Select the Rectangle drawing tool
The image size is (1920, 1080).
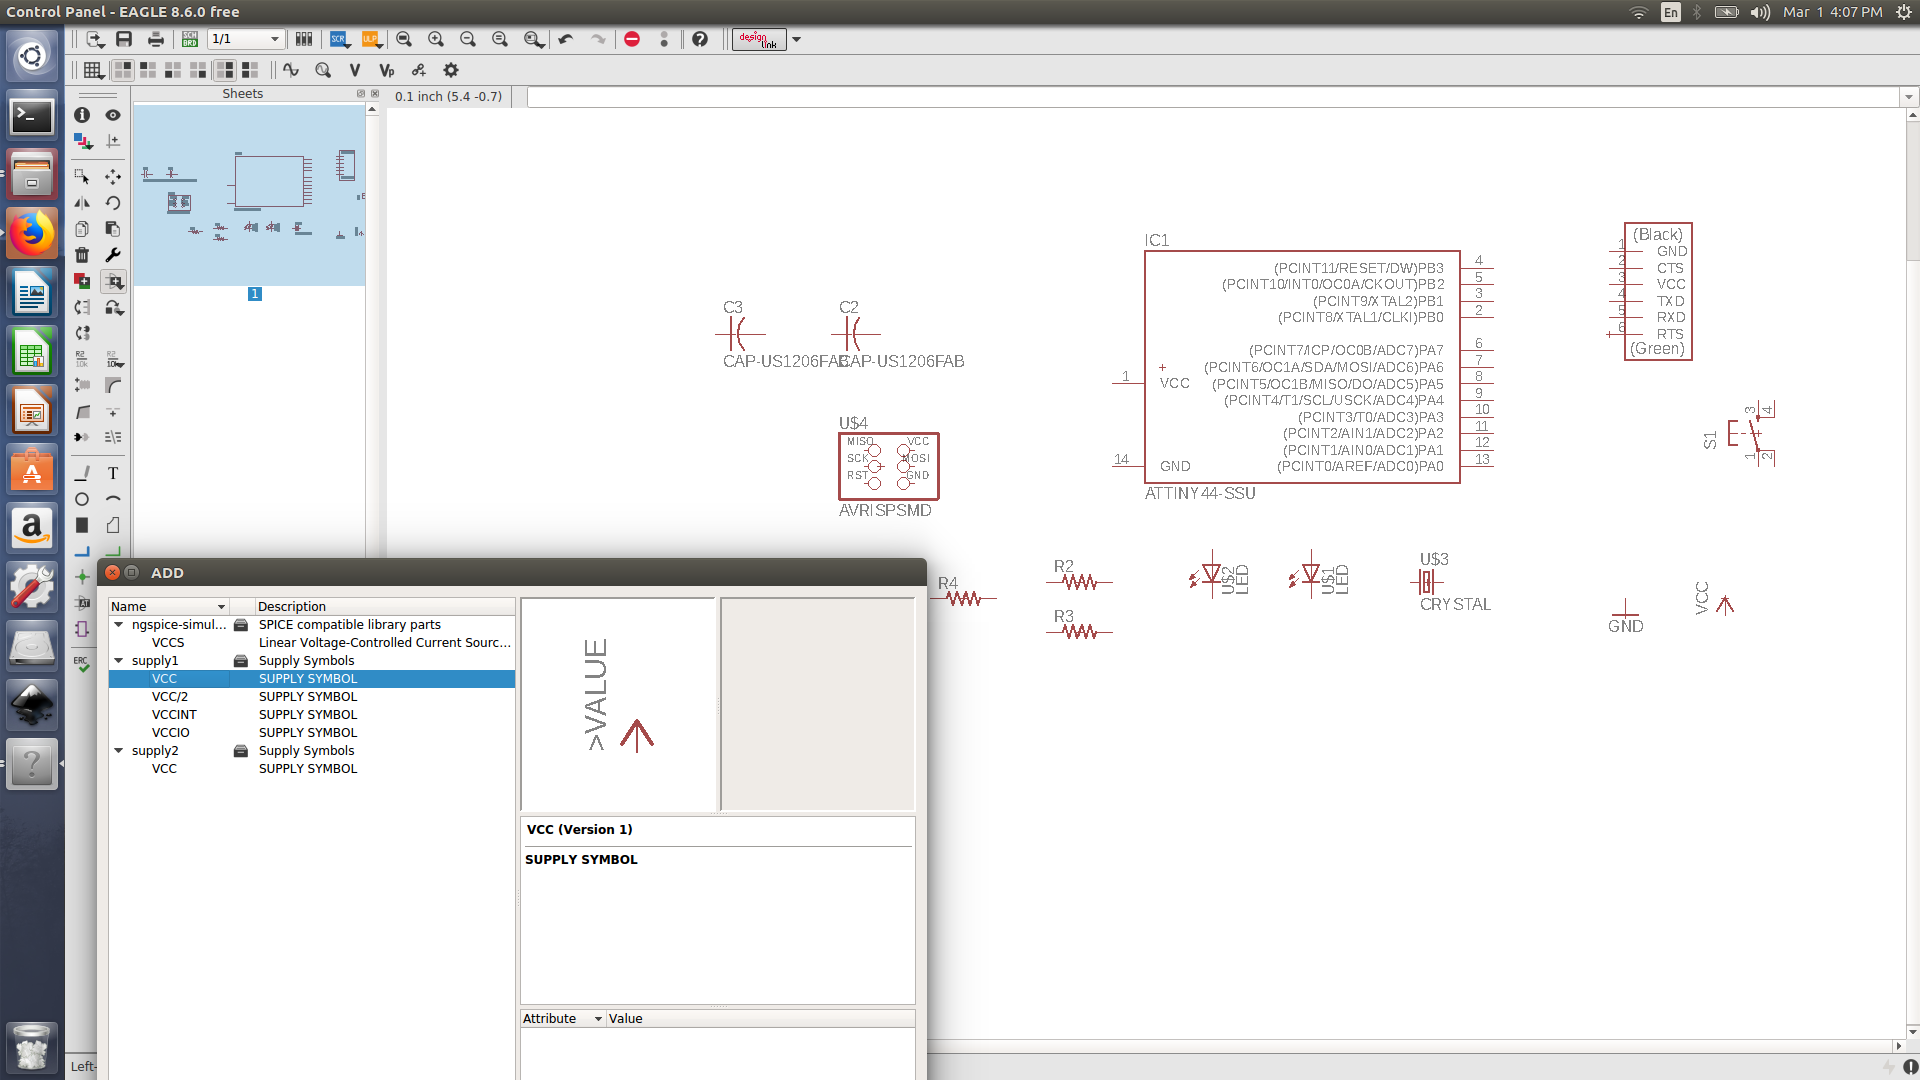82,525
